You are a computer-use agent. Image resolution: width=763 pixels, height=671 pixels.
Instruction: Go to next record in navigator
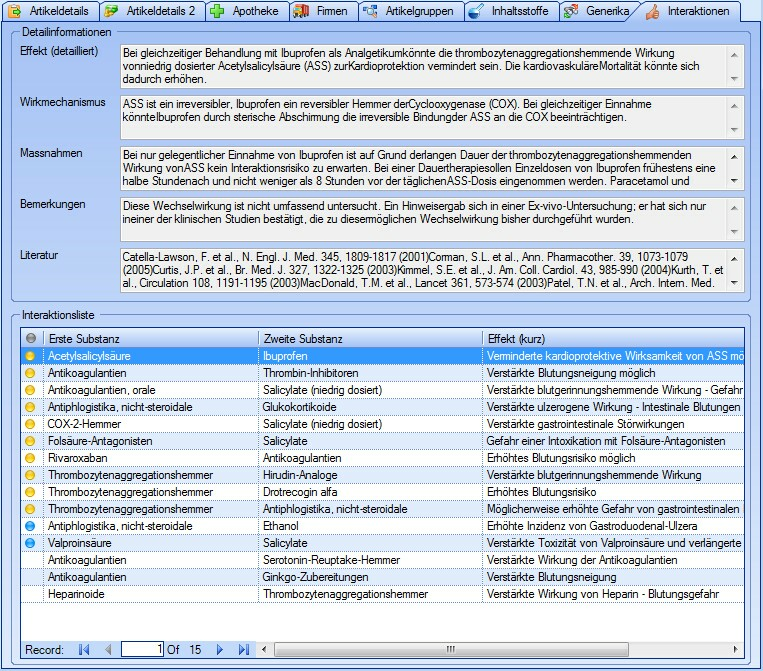(x=220, y=650)
